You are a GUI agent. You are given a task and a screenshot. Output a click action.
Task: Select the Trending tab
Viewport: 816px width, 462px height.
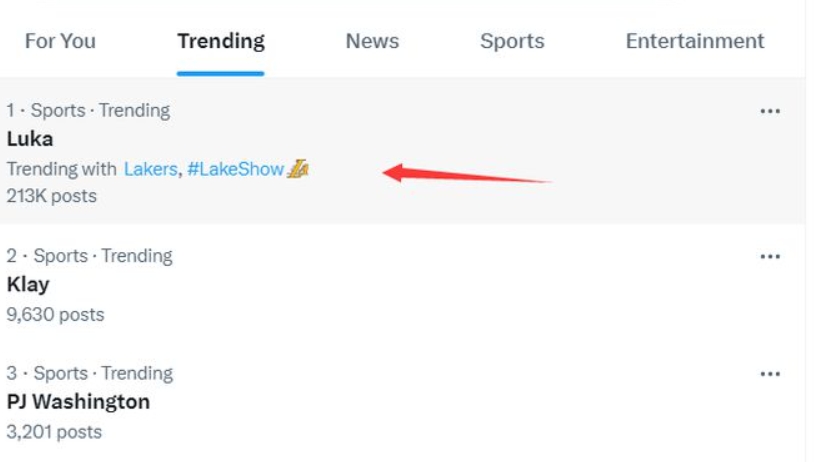coord(221,41)
